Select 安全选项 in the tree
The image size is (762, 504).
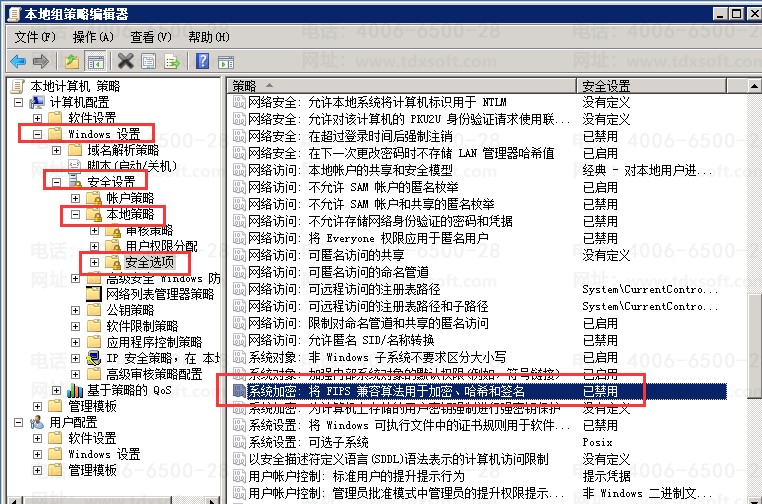click(x=148, y=262)
